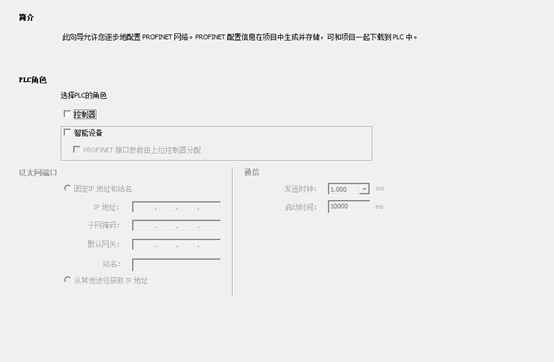The height and width of the screenshot is (362, 554).
Task: Click the 1.000 send clock combo box
Action: pos(349,189)
